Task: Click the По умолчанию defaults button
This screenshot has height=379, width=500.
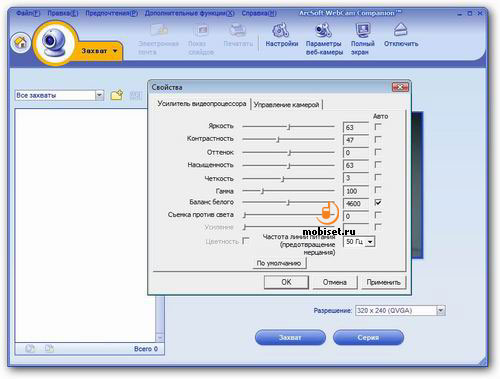Action: point(279,263)
